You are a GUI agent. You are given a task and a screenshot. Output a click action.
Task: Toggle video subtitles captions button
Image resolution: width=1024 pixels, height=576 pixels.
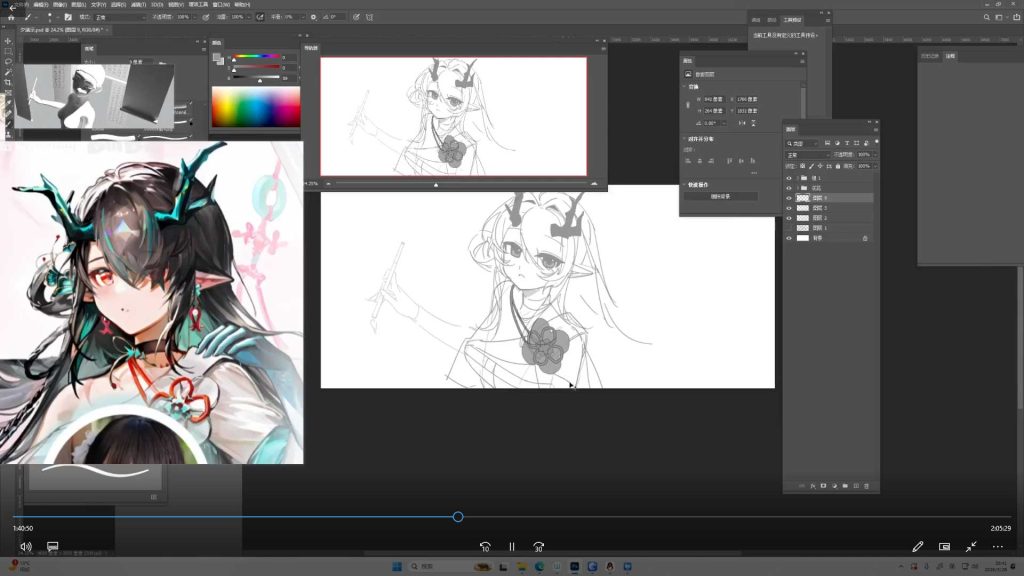pos(53,546)
